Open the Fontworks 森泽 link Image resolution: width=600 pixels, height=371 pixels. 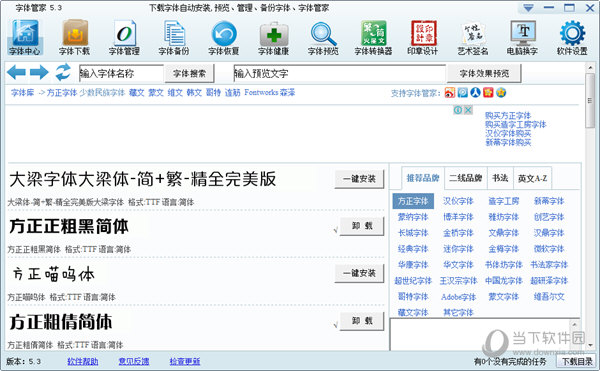pyautogui.click(x=270, y=93)
